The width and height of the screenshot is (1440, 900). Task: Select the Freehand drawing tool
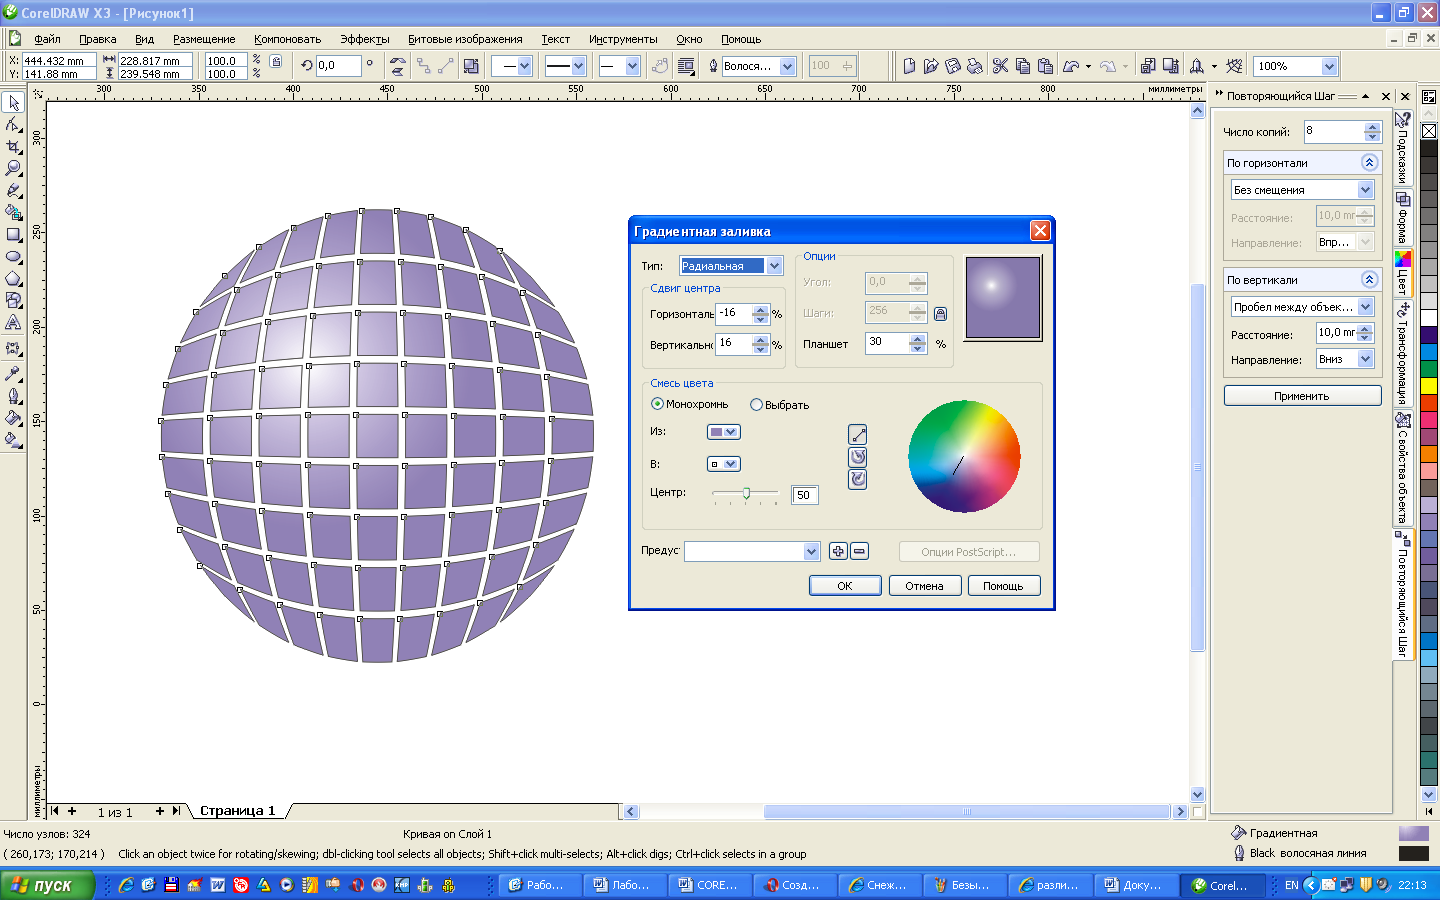[13, 191]
